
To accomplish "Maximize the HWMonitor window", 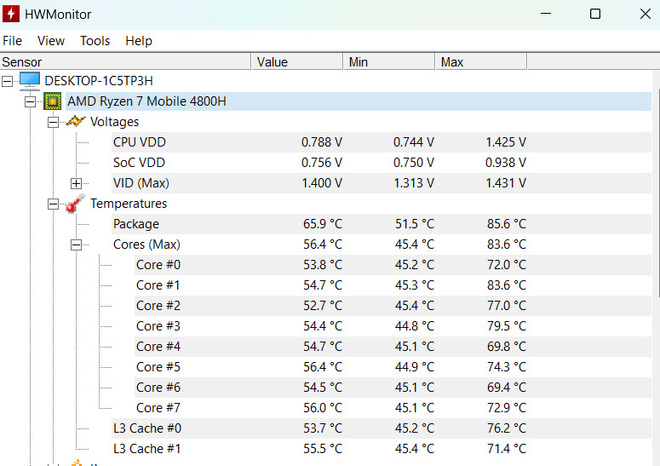I will [x=595, y=13].
